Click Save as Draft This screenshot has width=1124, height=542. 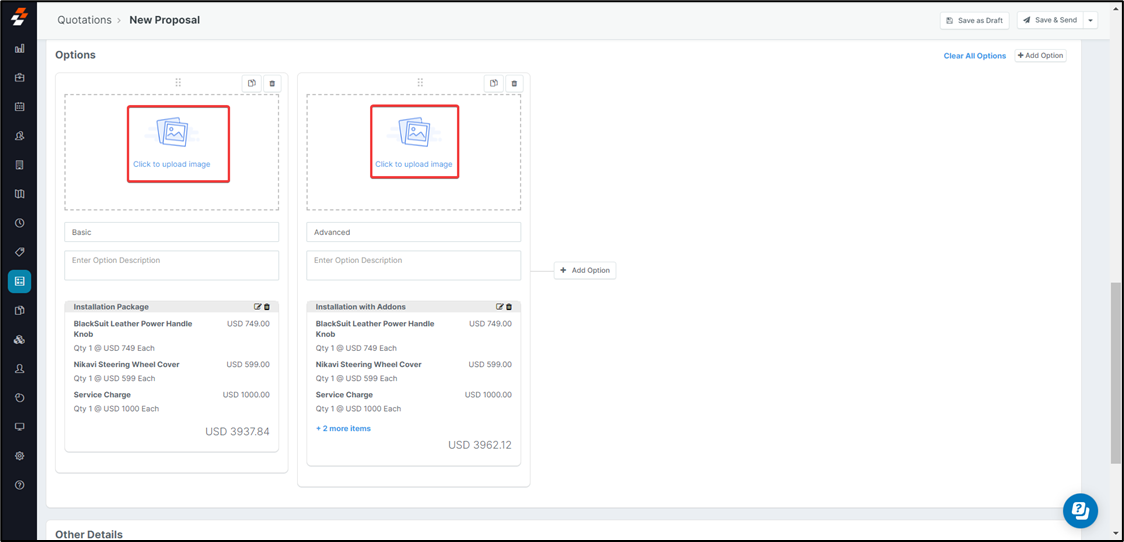click(975, 21)
